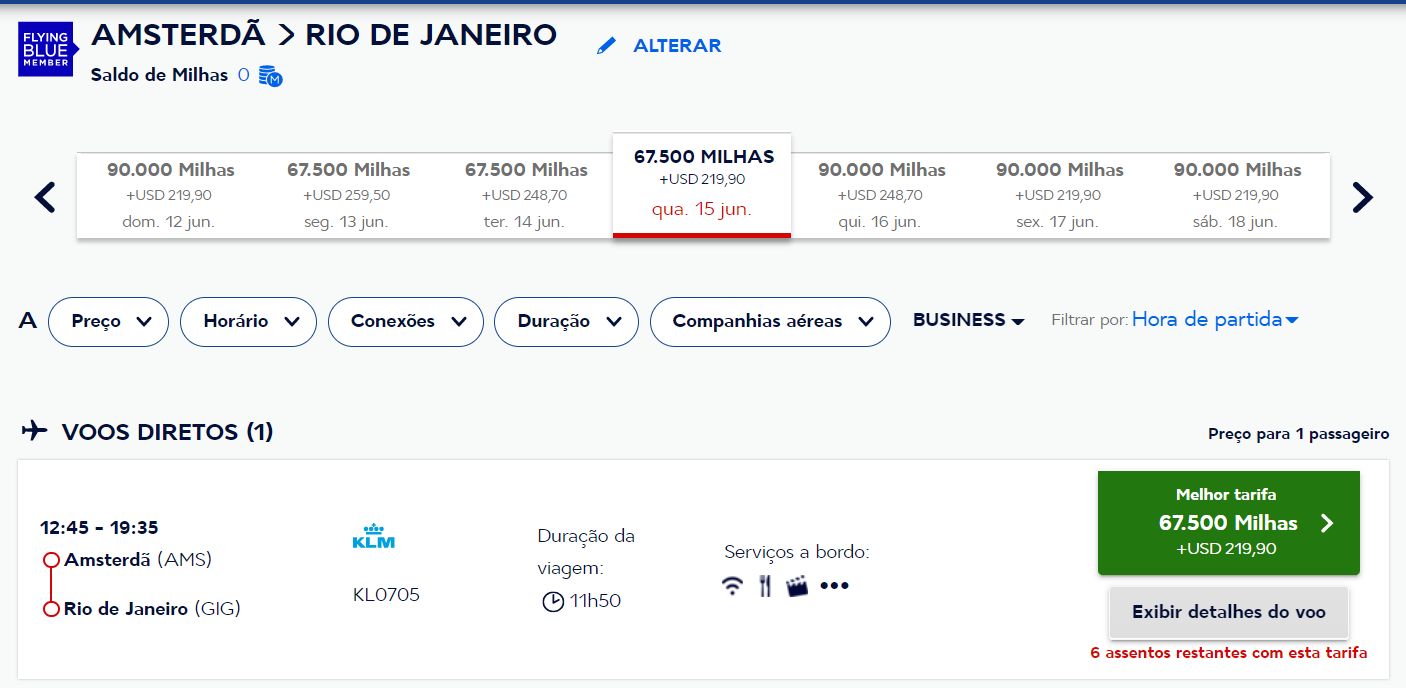Click the ALTERAR link to change search
Viewport: 1406px width, 688px height.
tap(677, 46)
